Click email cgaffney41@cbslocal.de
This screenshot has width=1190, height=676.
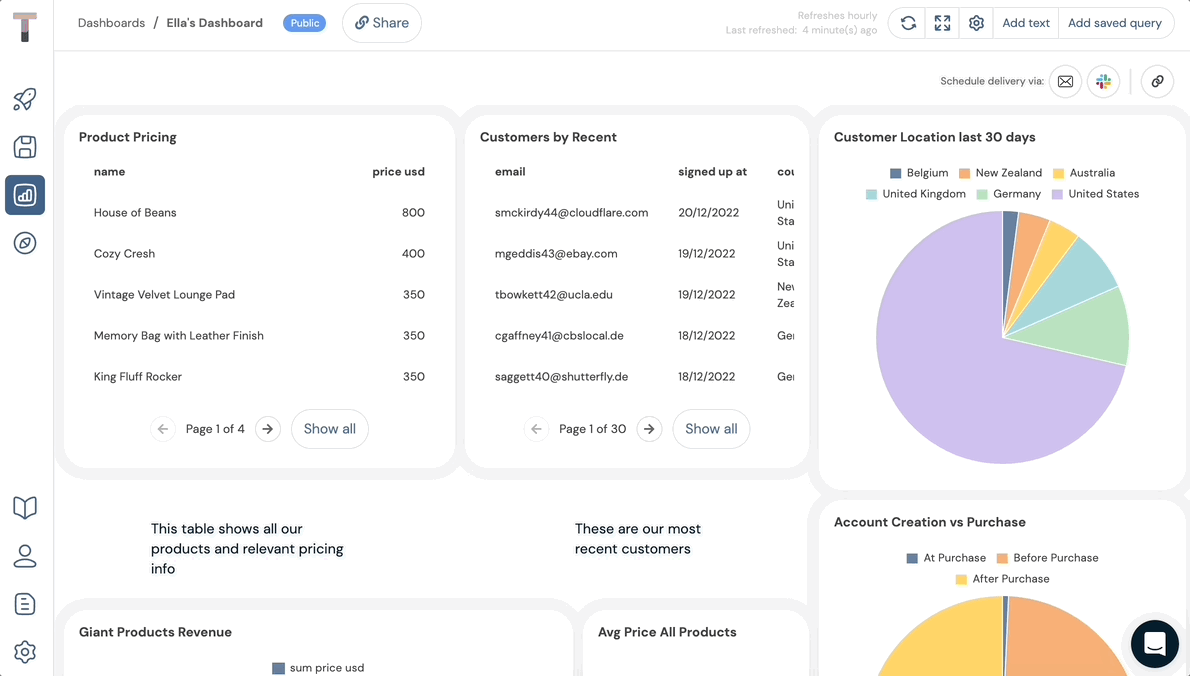pos(559,336)
